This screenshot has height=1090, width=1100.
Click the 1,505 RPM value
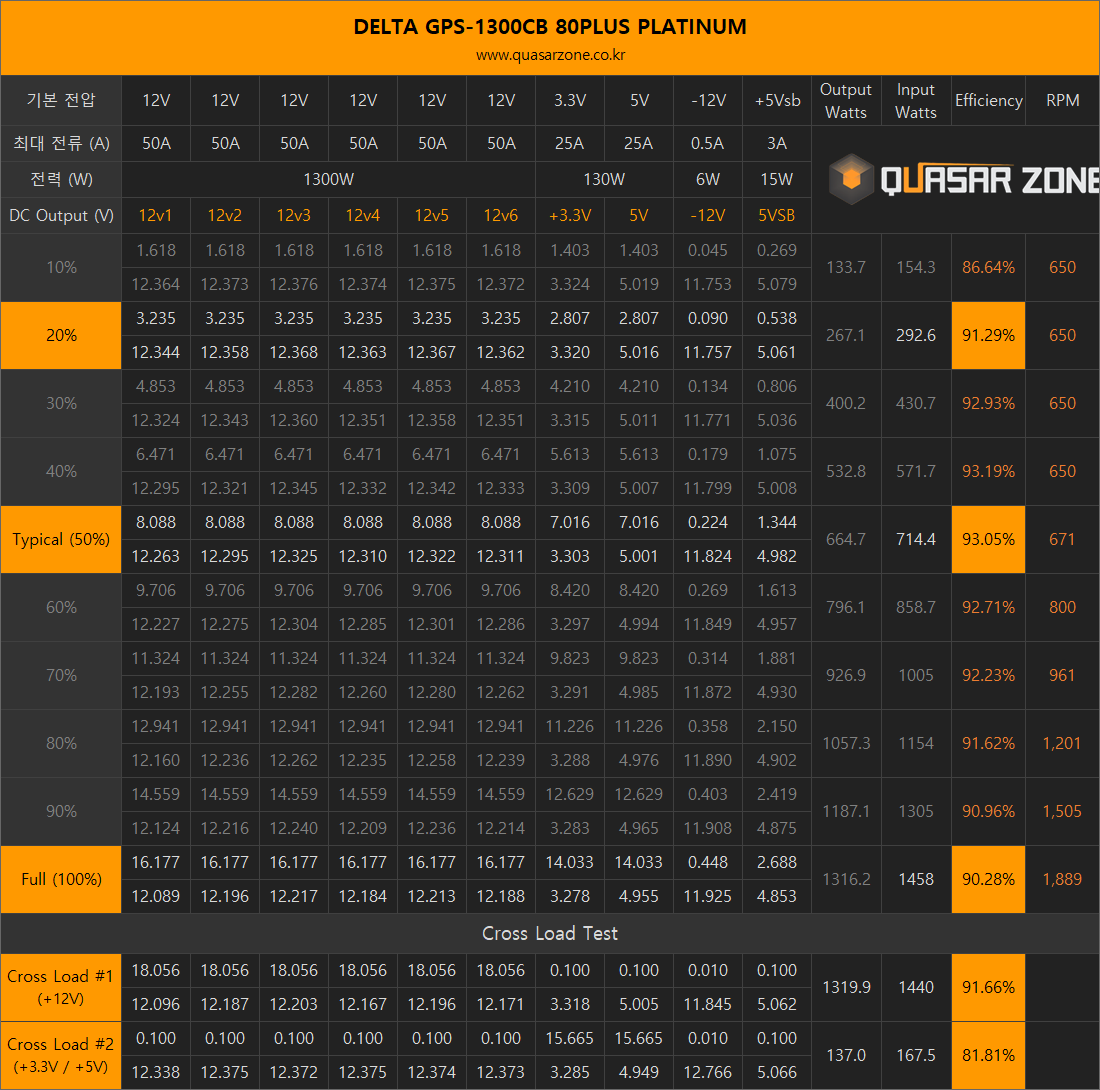tap(1062, 812)
